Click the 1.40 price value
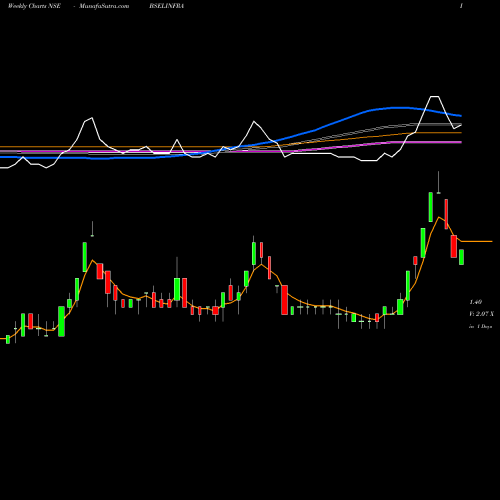Viewport: 500px width, 500px height. coord(476,302)
